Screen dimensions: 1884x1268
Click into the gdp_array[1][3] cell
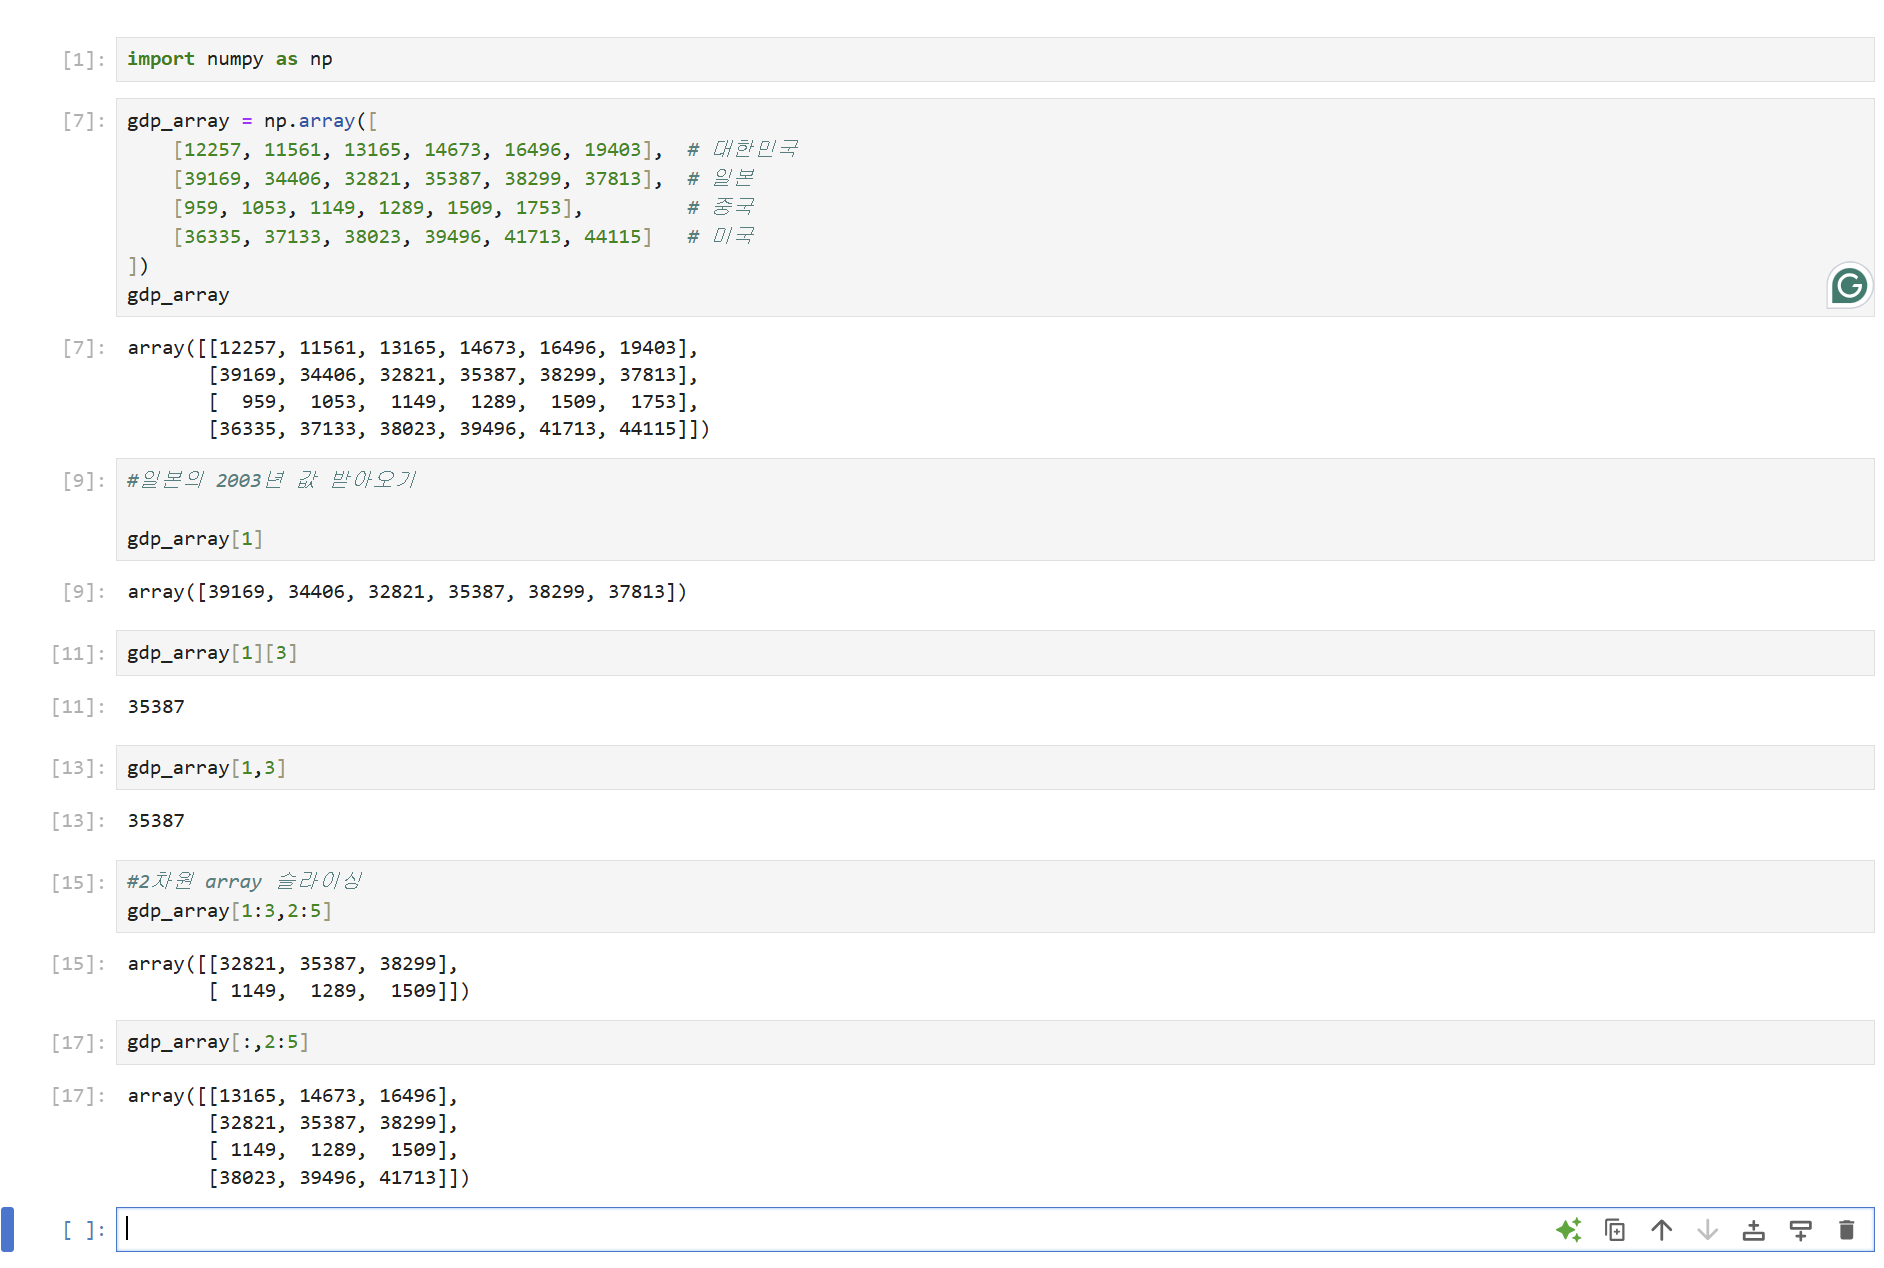995,653
